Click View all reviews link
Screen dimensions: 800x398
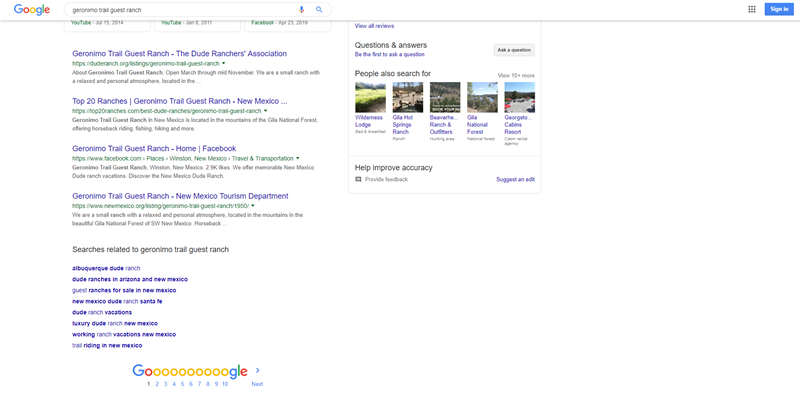(x=374, y=26)
